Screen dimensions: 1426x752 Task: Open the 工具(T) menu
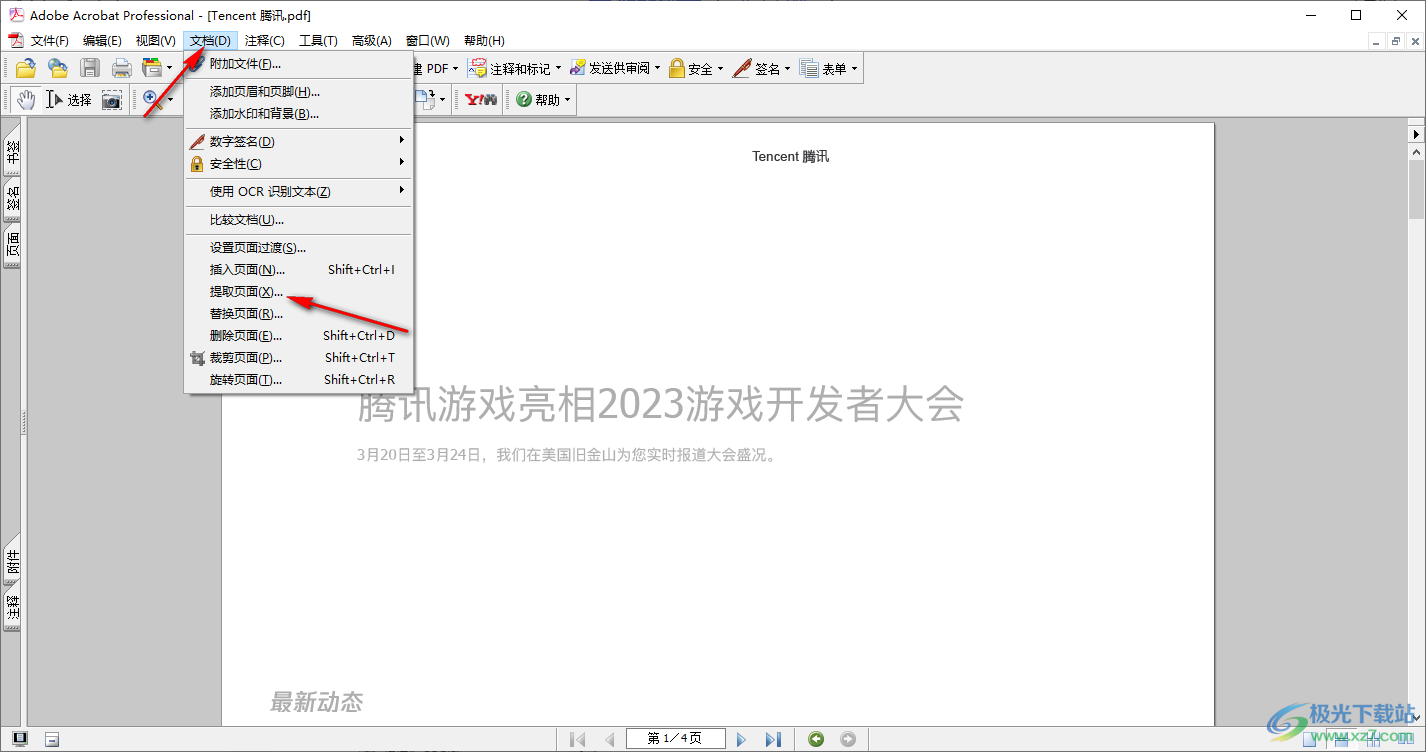pyautogui.click(x=318, y=41)
